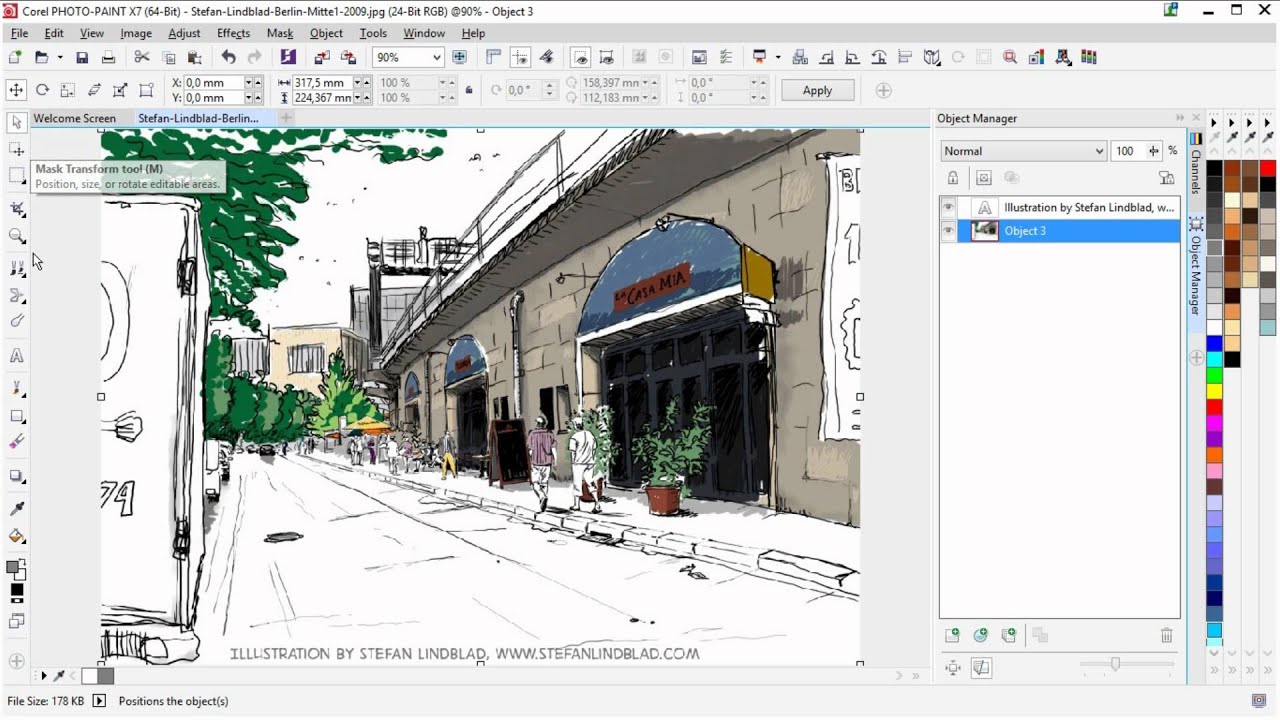Click the X position input field
This screenshot has width=1280, height=720.
coord(212,83)
